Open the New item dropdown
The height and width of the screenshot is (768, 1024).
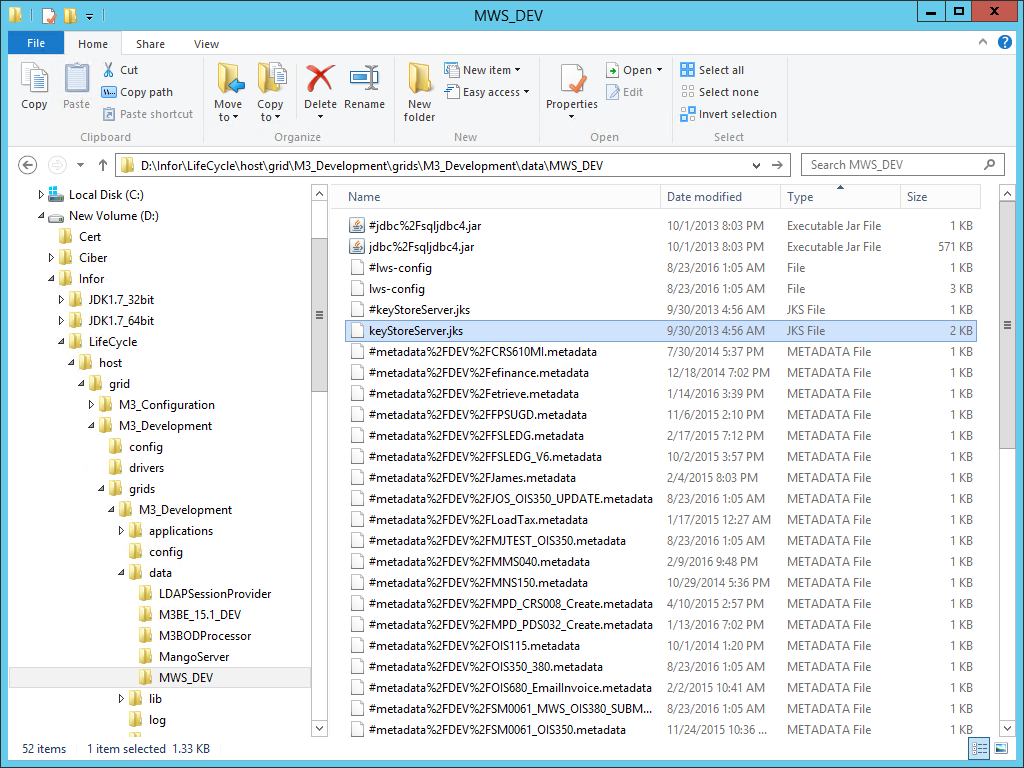tap(483, 70)
